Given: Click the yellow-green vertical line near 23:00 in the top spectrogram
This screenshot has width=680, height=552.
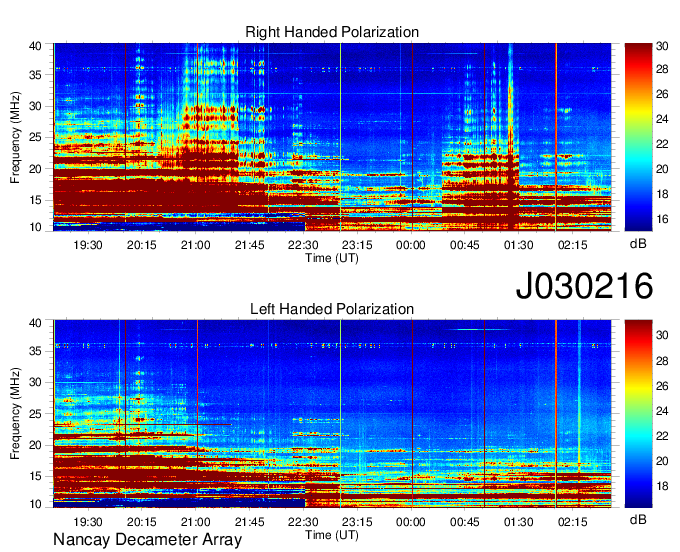Looking at the screenshot, I should pos(340,137).
